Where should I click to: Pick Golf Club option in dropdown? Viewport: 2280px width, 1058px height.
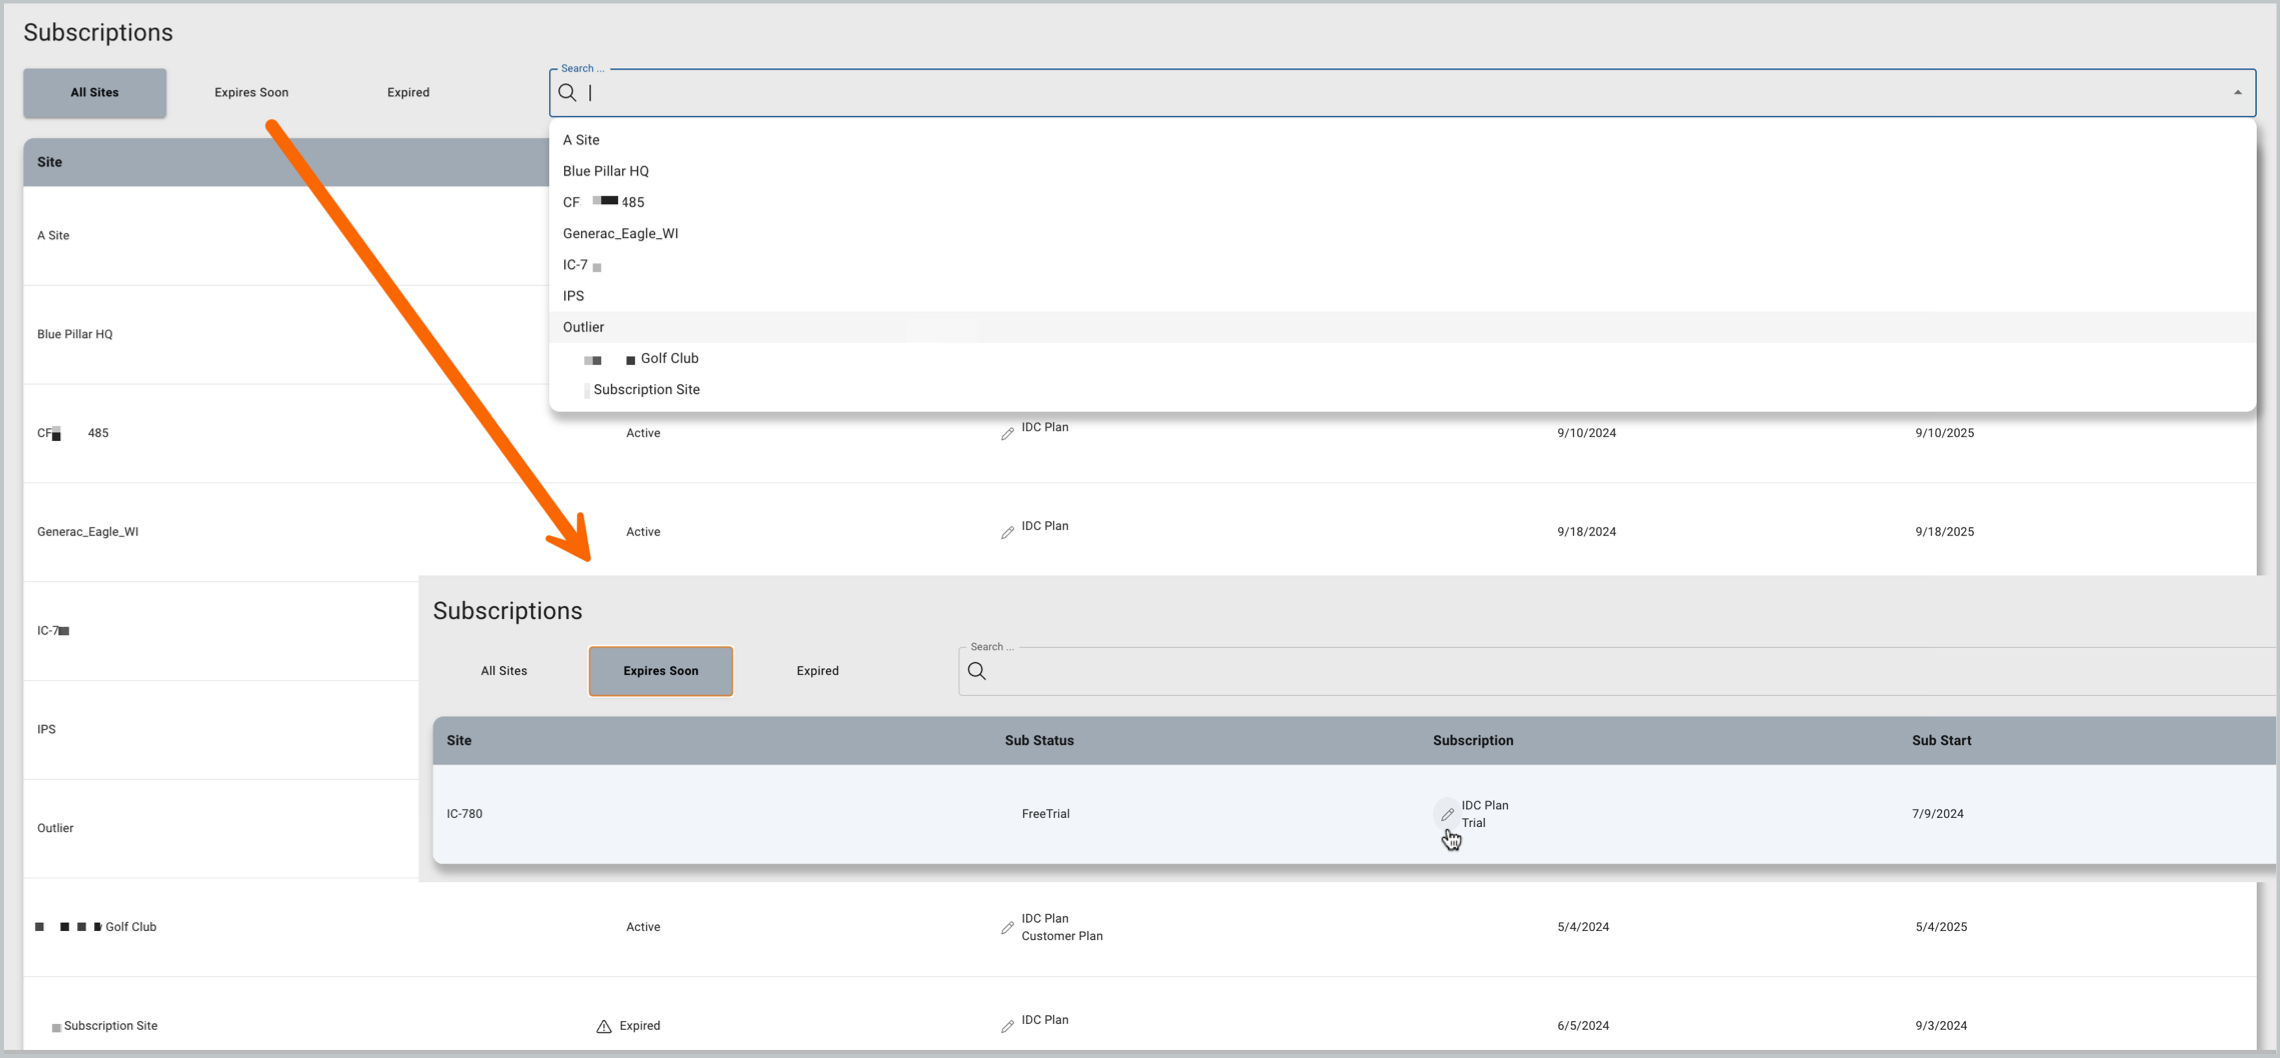pos(1402,358)
